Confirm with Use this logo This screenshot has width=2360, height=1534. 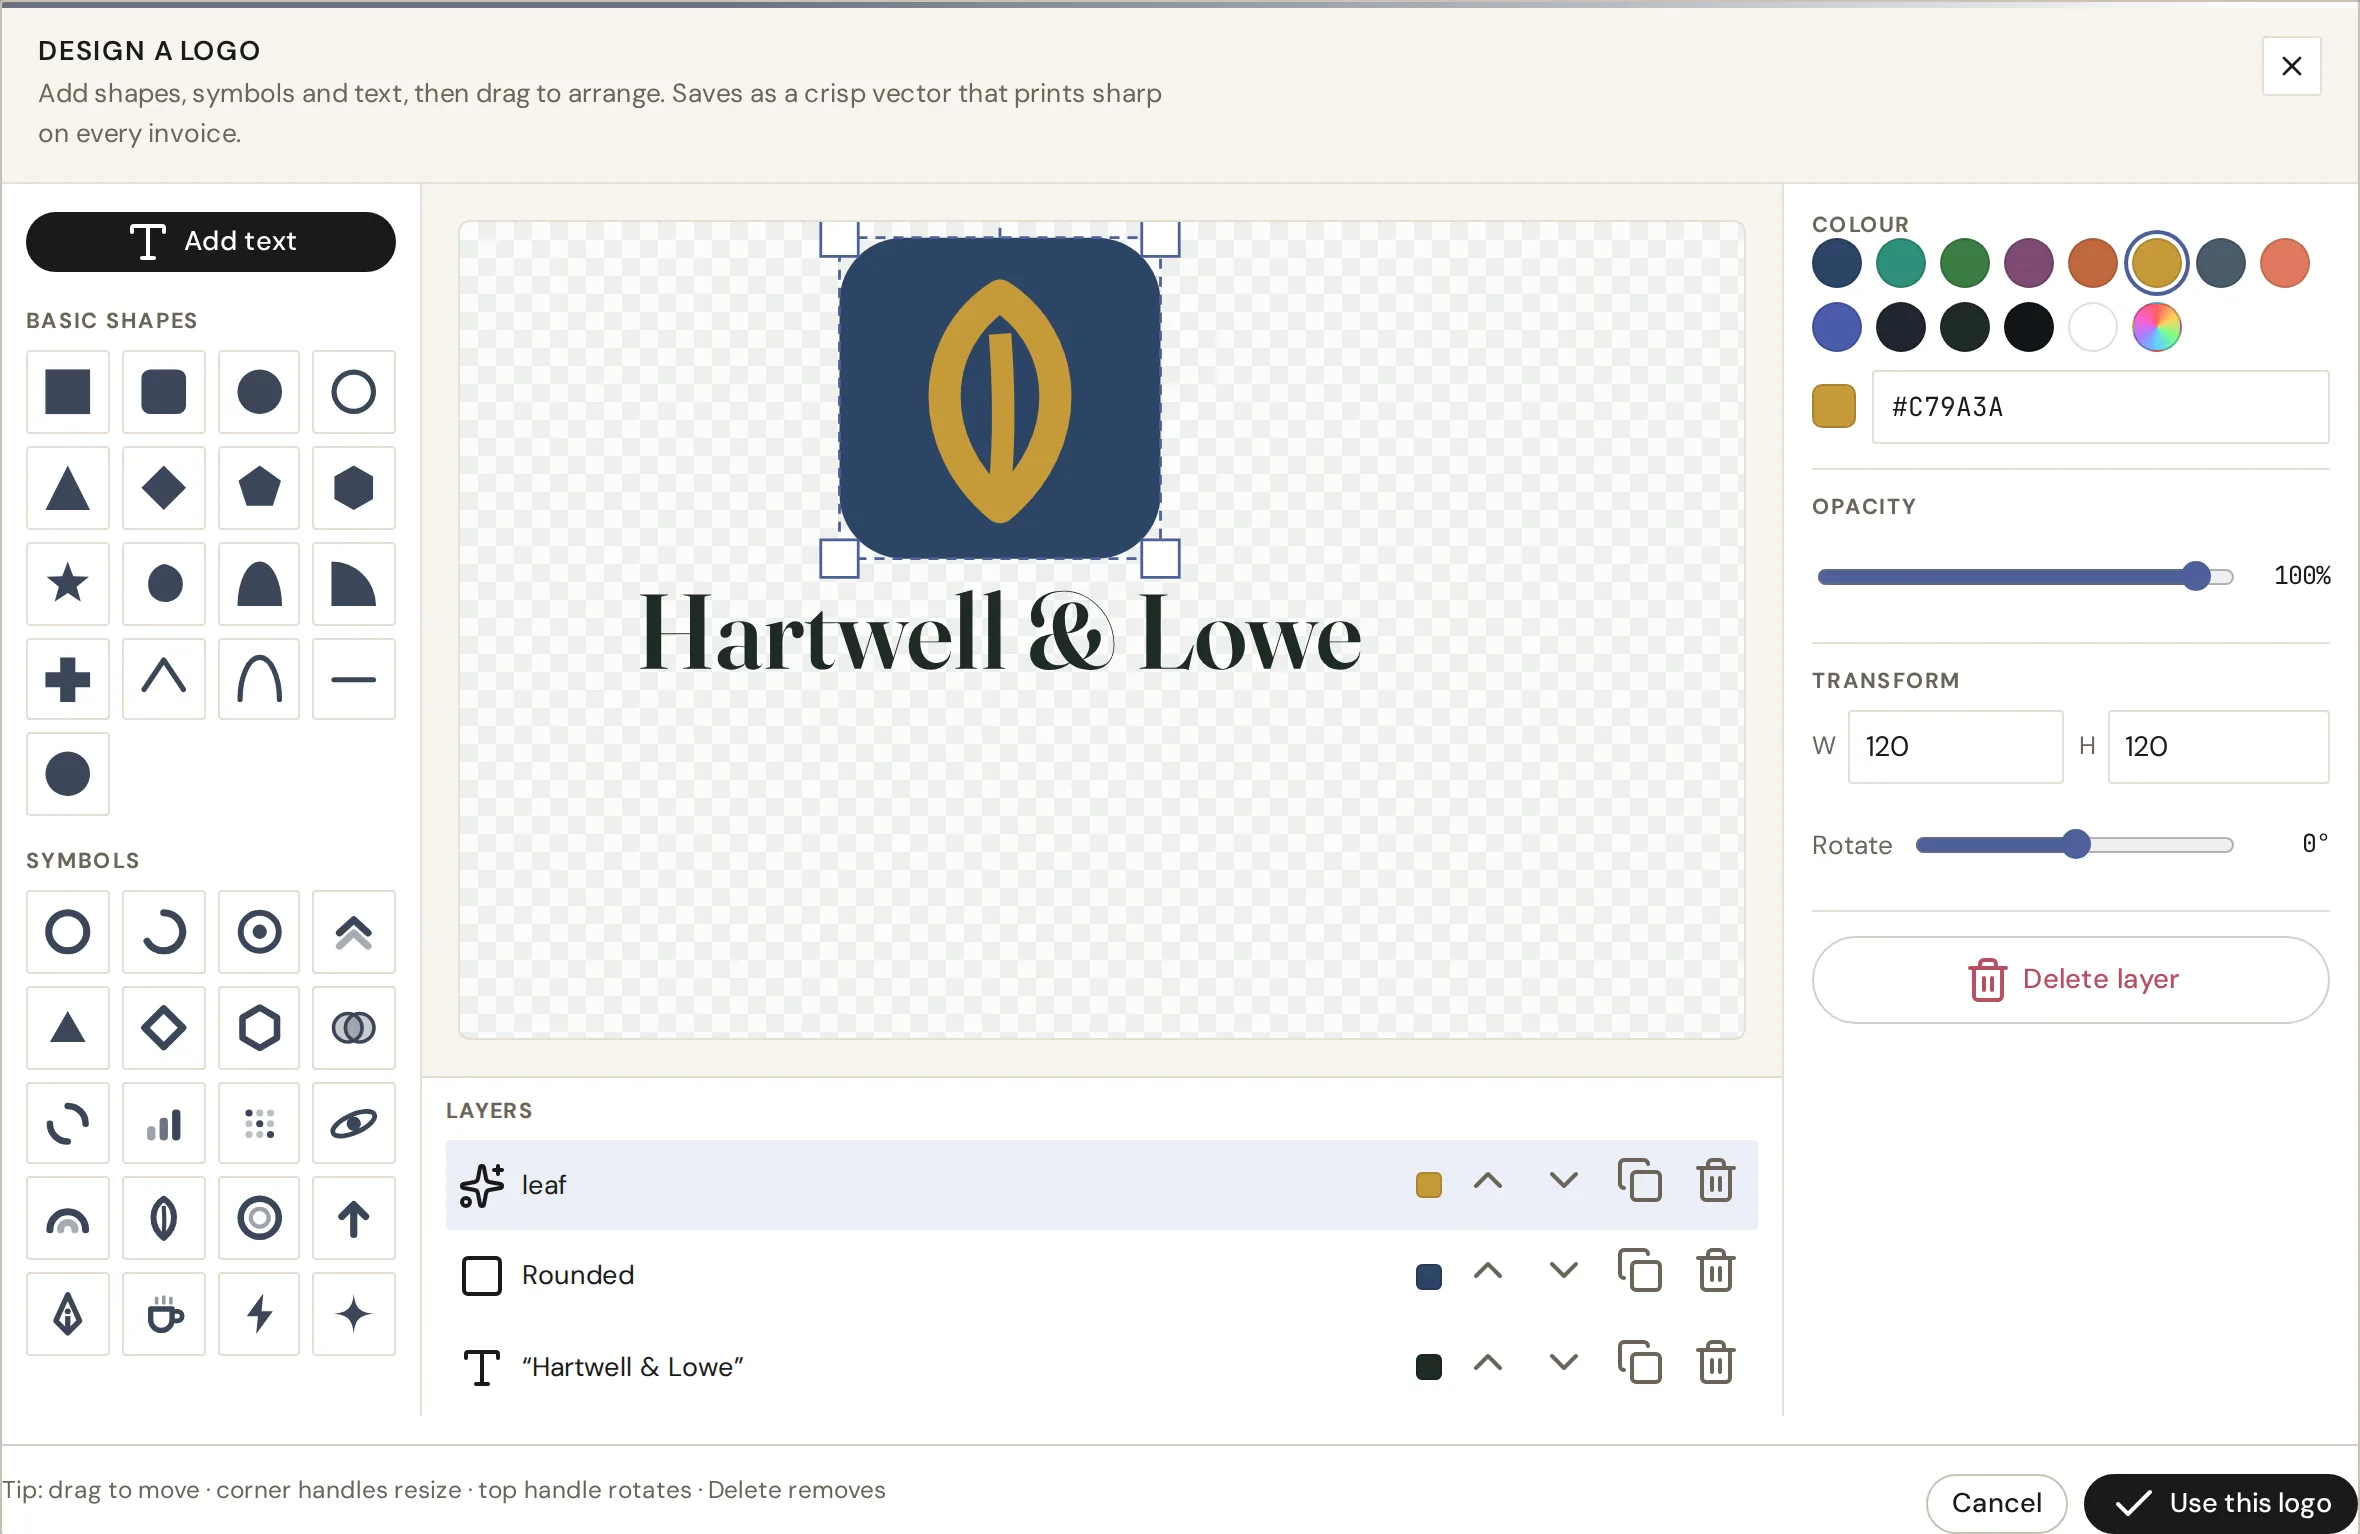[x=2221, y=1502]
